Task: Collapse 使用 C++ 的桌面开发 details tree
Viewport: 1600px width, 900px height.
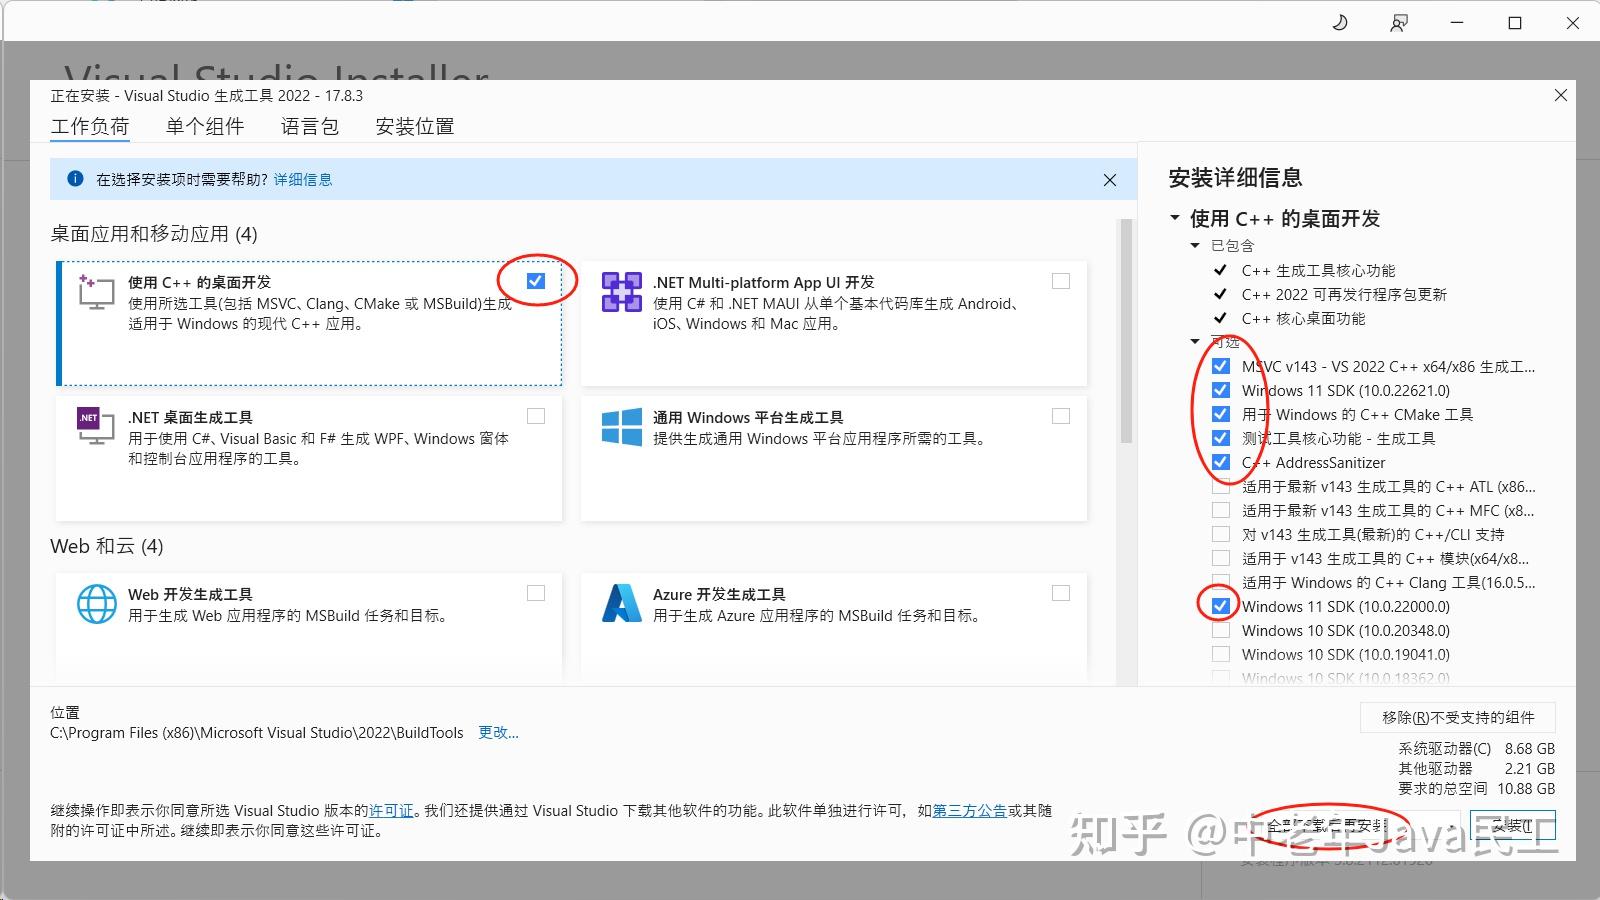Action: [1175, 219]
